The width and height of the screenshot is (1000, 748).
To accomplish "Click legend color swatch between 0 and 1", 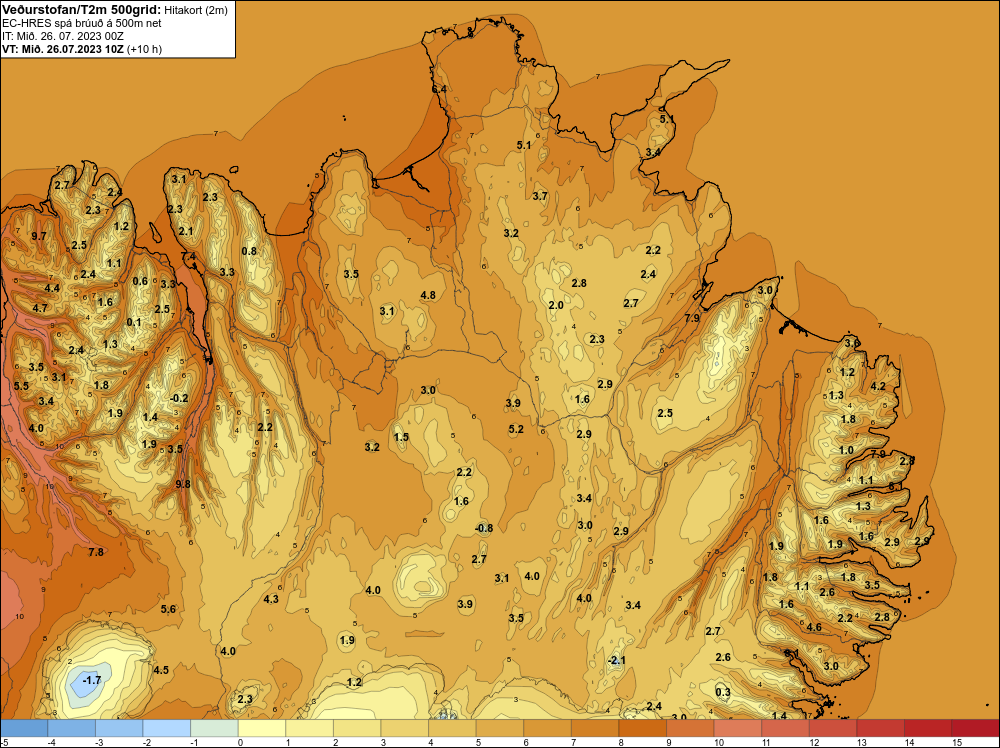I will coord(262,728).
